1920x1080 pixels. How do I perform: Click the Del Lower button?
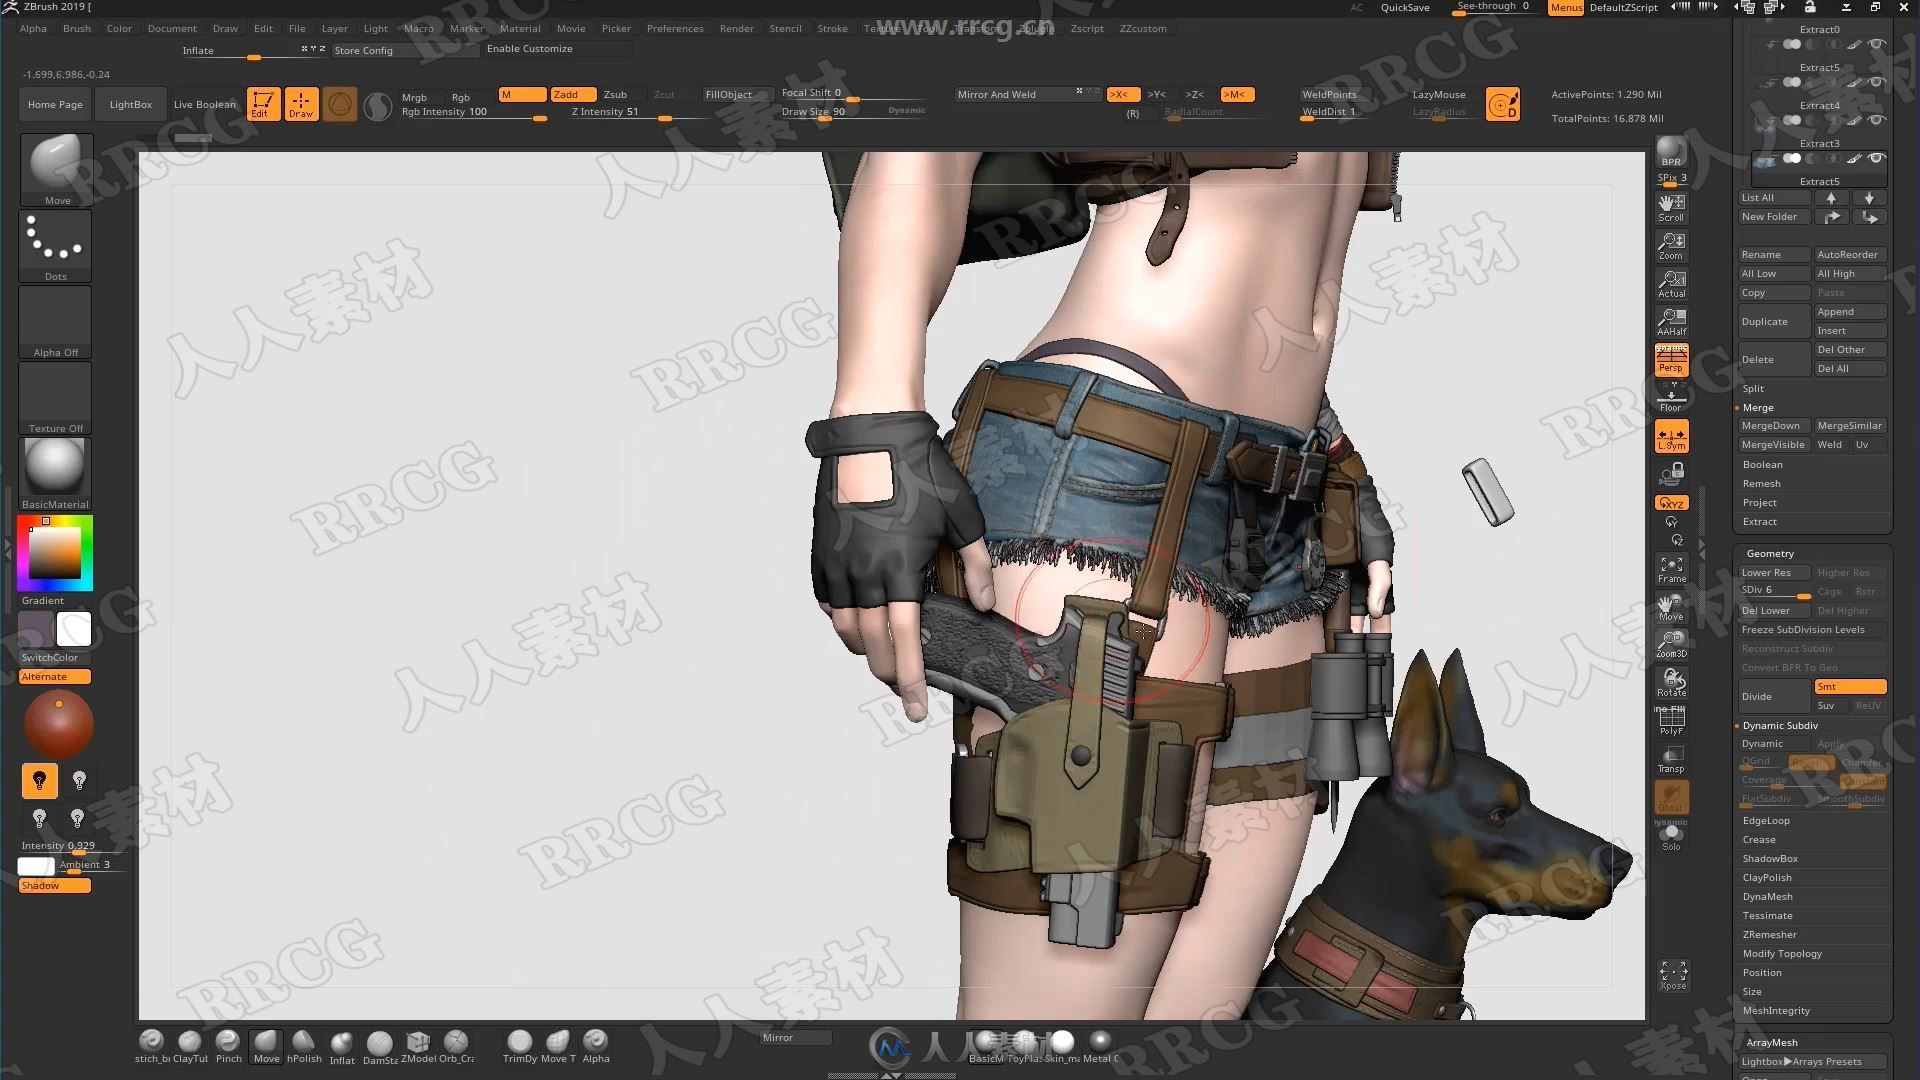click(1774, 611)
